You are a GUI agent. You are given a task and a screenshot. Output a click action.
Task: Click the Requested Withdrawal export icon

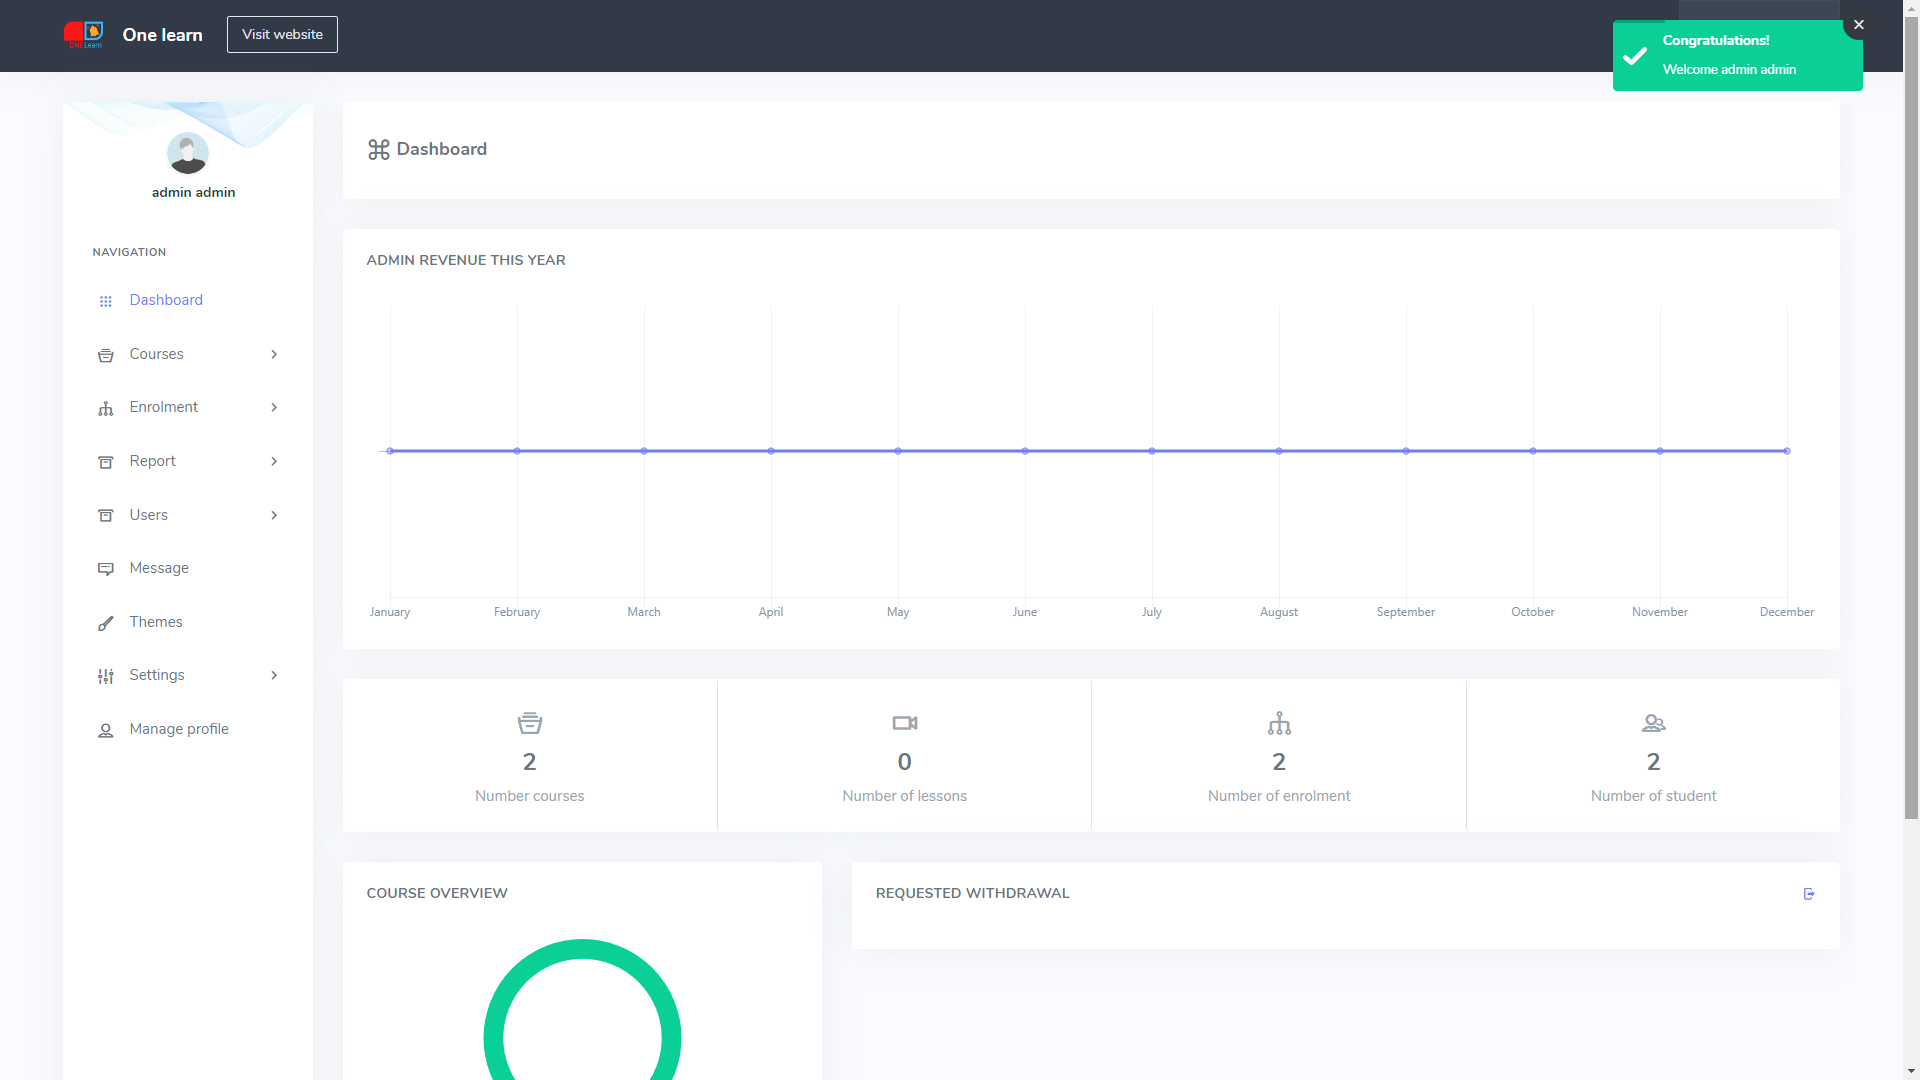tap(1808, 894)
